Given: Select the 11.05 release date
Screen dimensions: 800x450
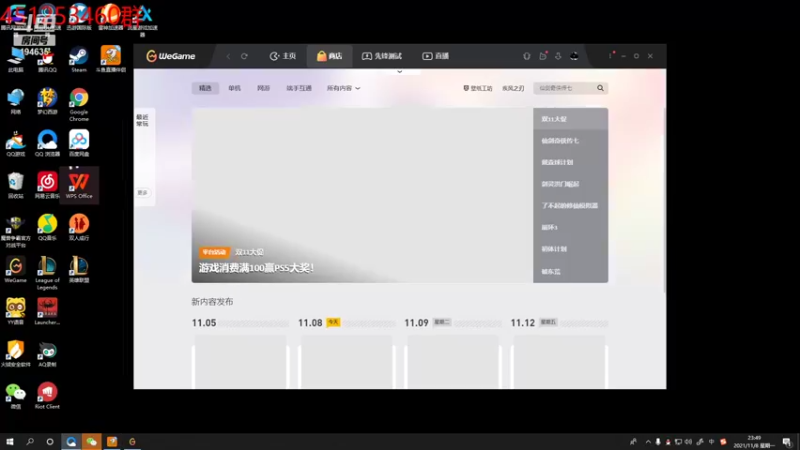Looking at the screenshot, I should (x=204, y=323).
